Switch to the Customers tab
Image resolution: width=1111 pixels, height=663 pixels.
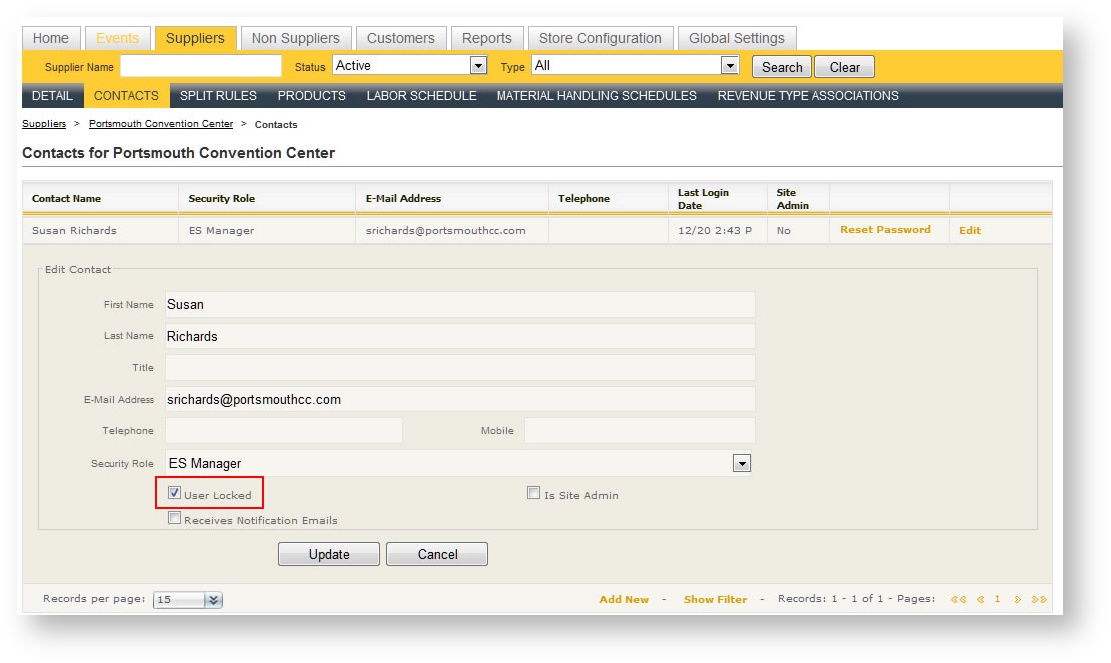tap(400, 38)
